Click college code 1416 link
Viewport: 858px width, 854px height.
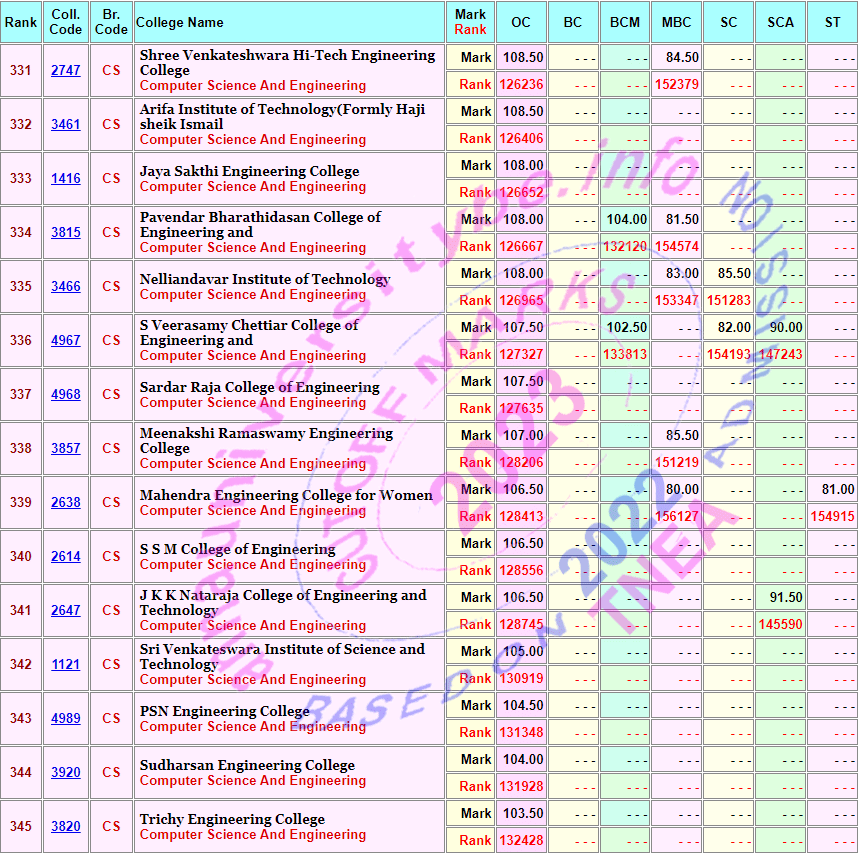click(66, 179)
